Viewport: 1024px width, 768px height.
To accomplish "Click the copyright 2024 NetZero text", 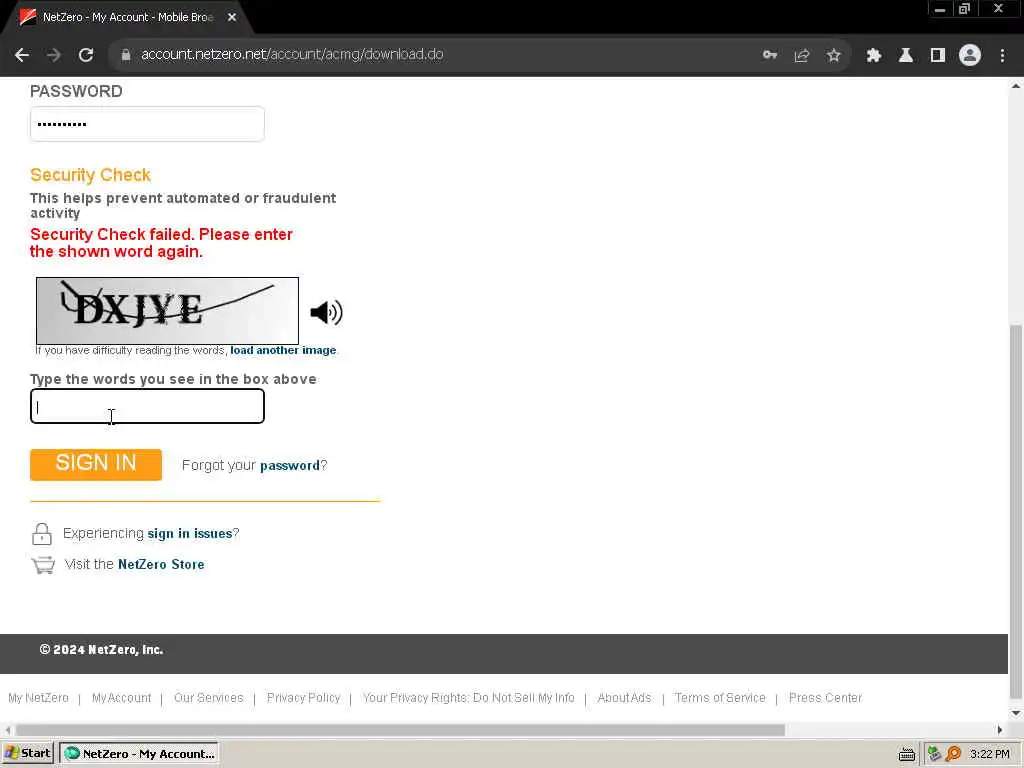I will (101, 650).
